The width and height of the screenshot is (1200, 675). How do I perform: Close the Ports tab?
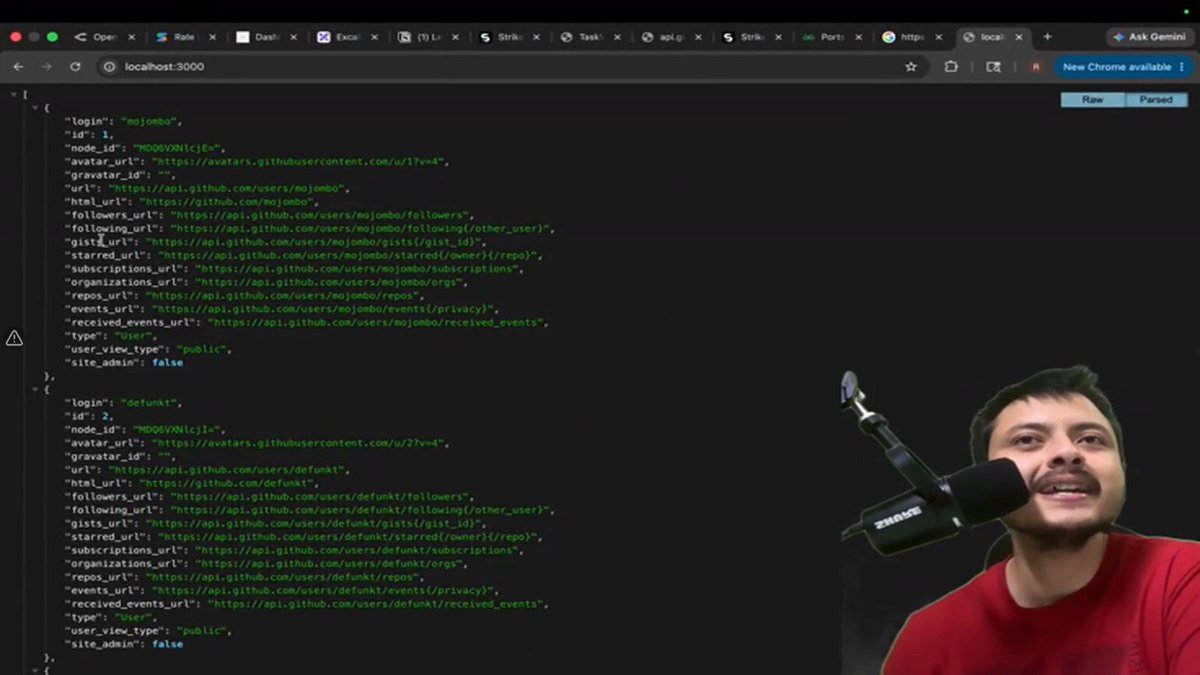[860, 37]
